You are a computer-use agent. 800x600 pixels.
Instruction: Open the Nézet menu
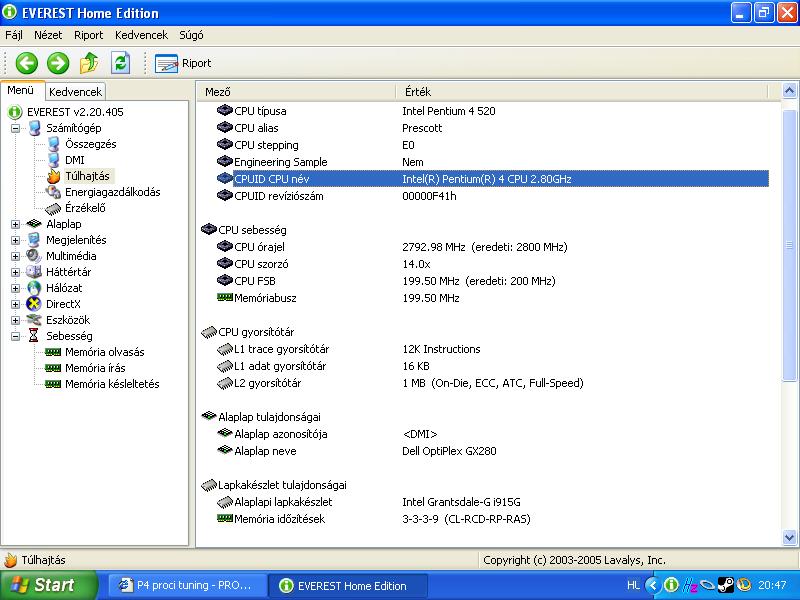[x=48, y=35]
